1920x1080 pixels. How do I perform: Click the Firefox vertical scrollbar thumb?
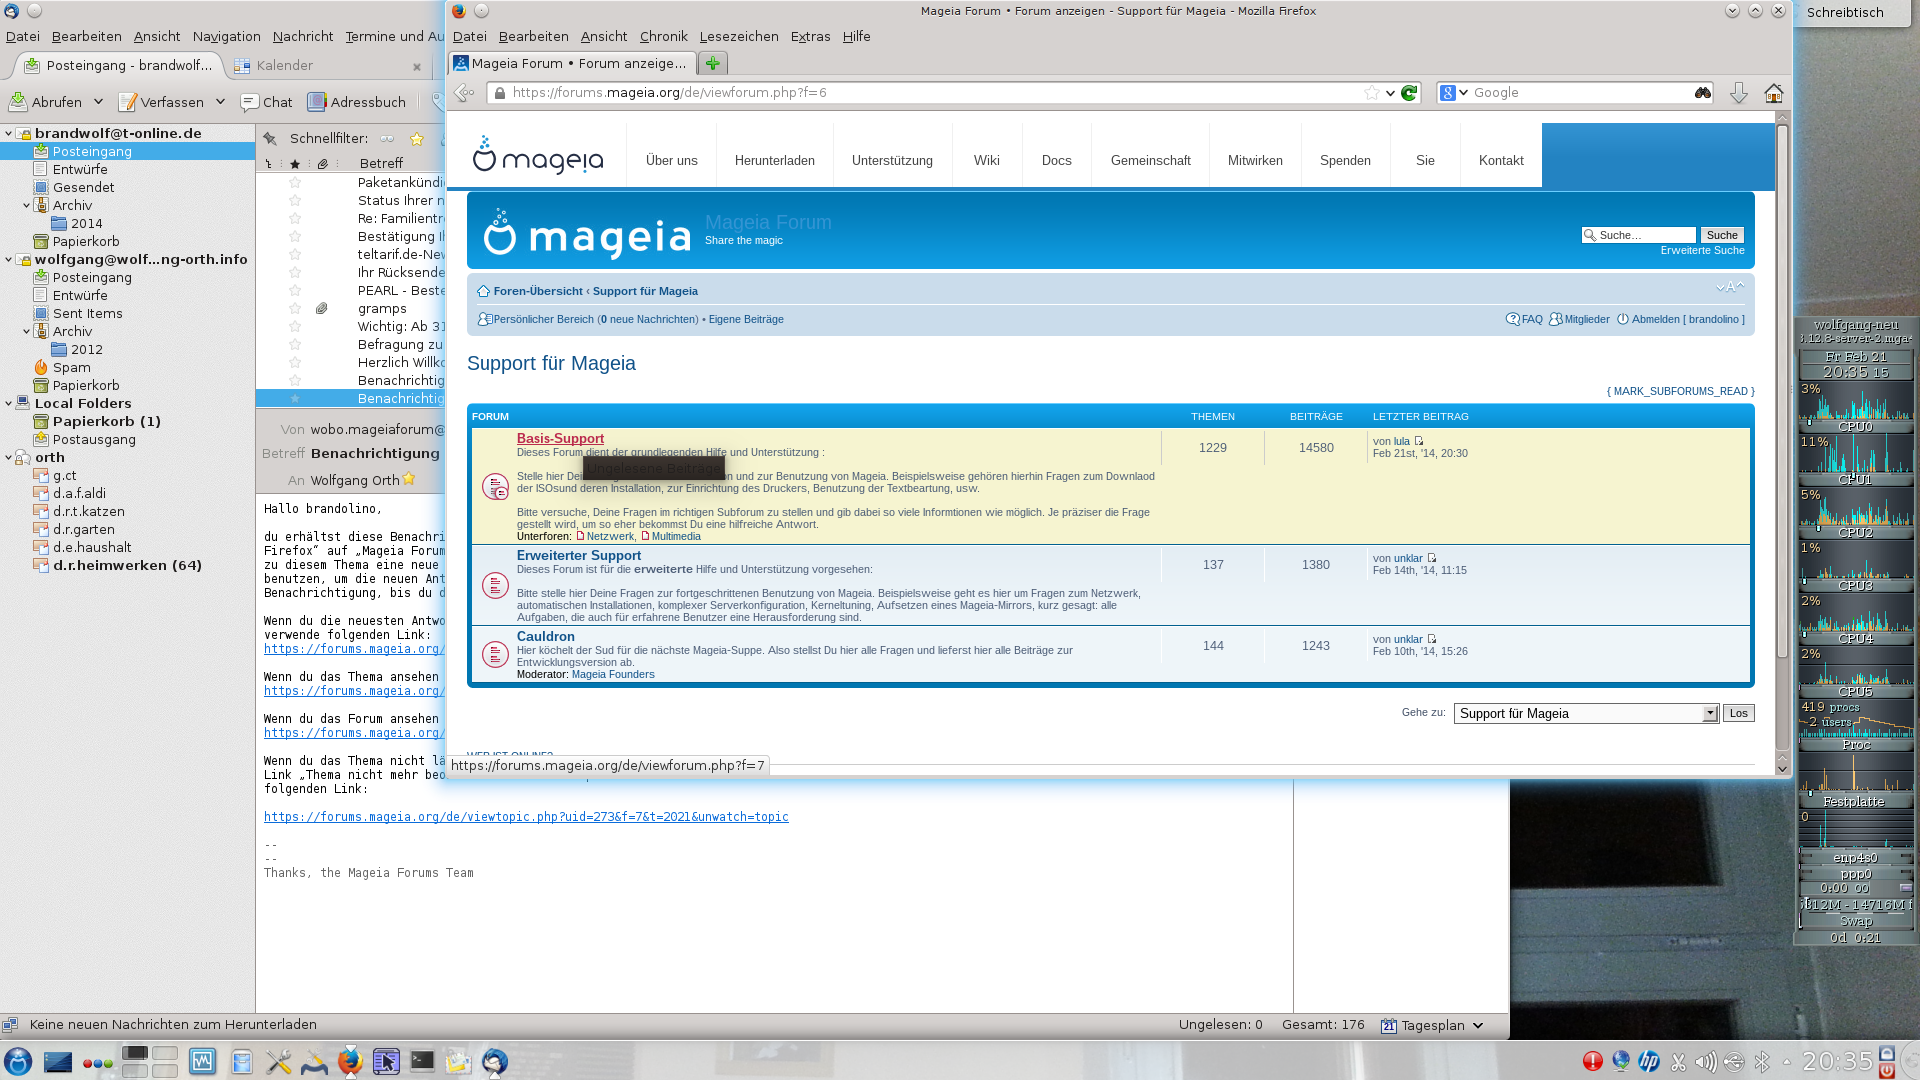1782,390
